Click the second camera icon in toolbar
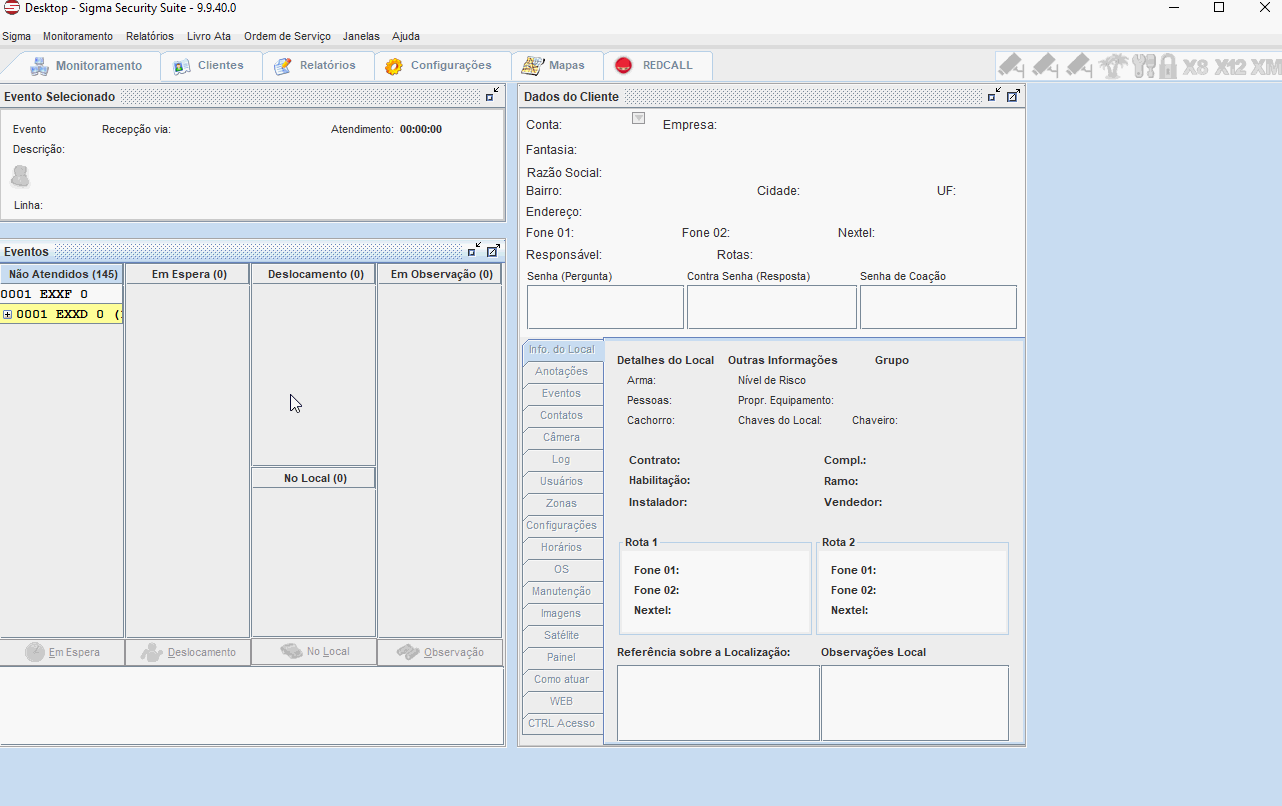Image resolution: width=1282 pixels, height=806 pixels. tap(1045, 66)
